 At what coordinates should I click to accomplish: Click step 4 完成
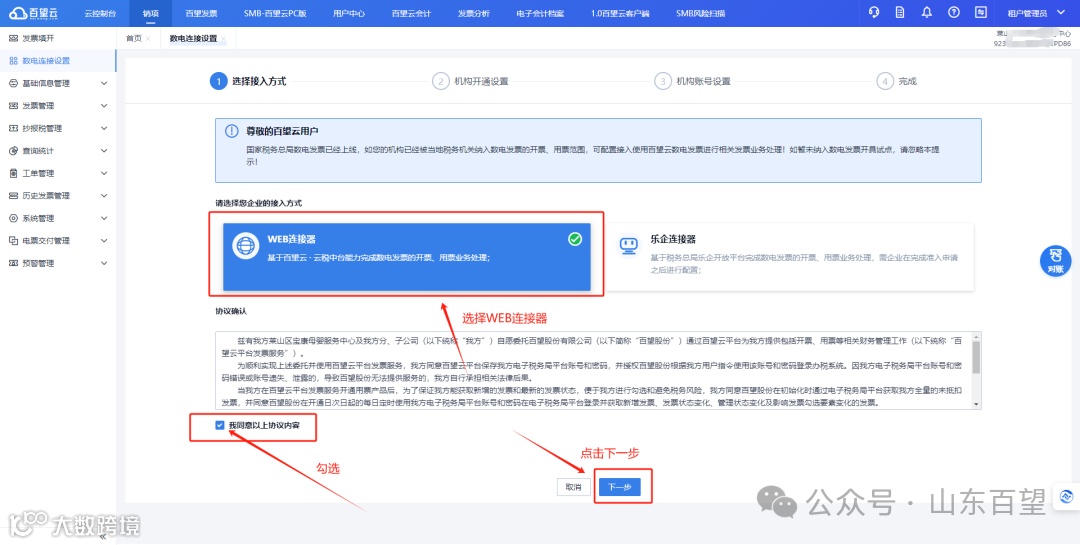click(x=897, y=81)
